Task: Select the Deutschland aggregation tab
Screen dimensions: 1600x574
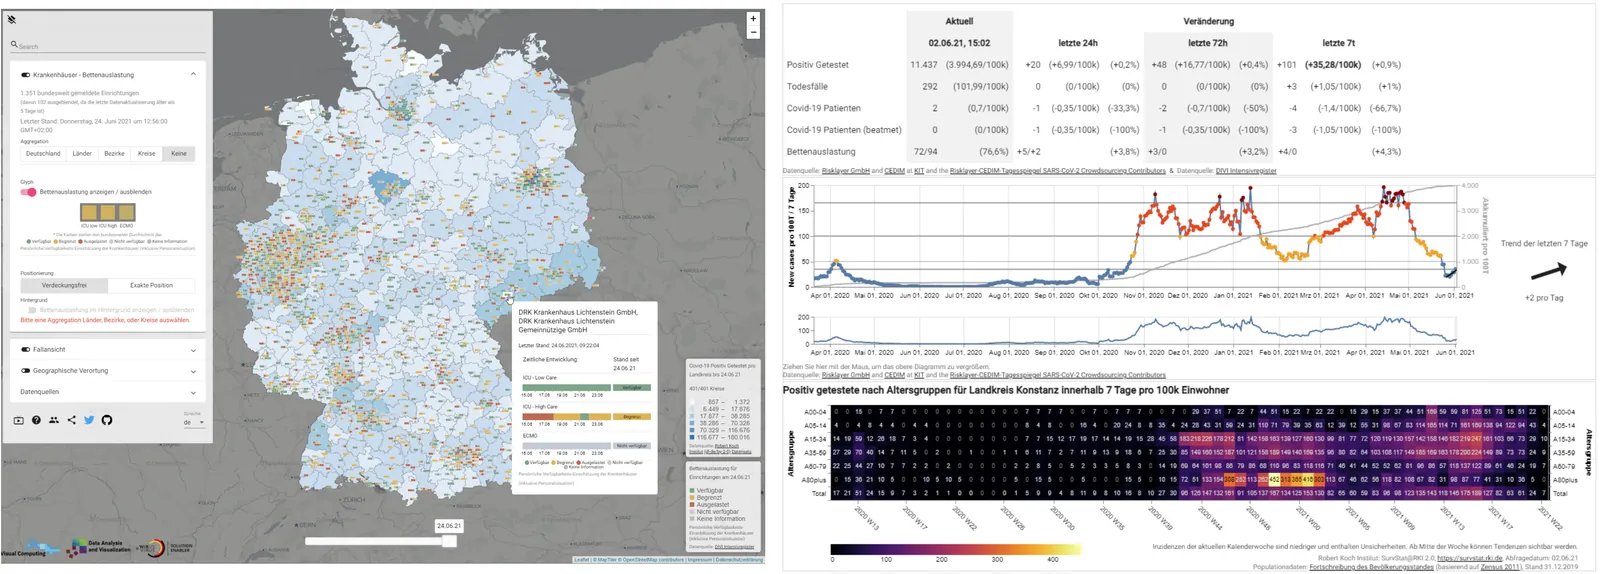Action: tap(43, 154)
